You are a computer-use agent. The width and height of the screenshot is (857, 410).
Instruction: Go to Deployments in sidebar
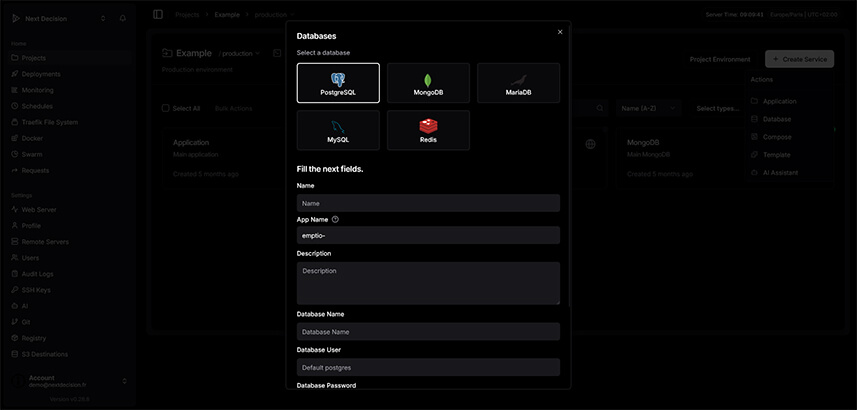point(70,74)
